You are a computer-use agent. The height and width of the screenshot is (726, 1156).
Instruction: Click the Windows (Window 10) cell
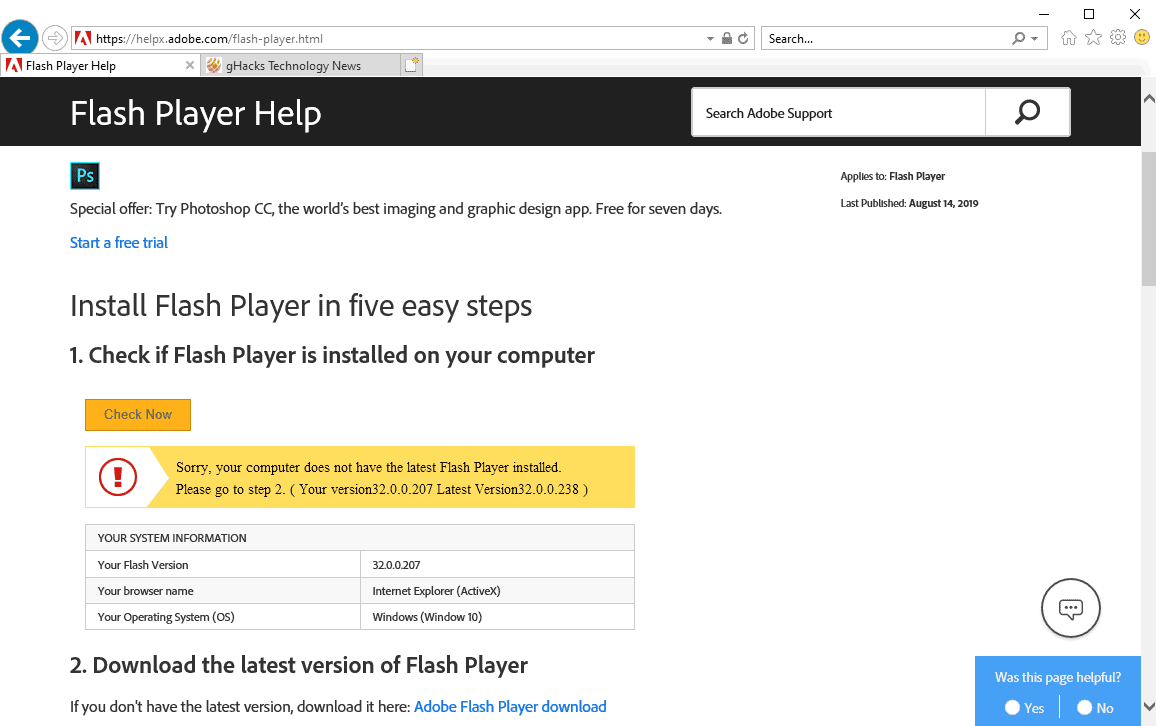(x=497, y=617)
